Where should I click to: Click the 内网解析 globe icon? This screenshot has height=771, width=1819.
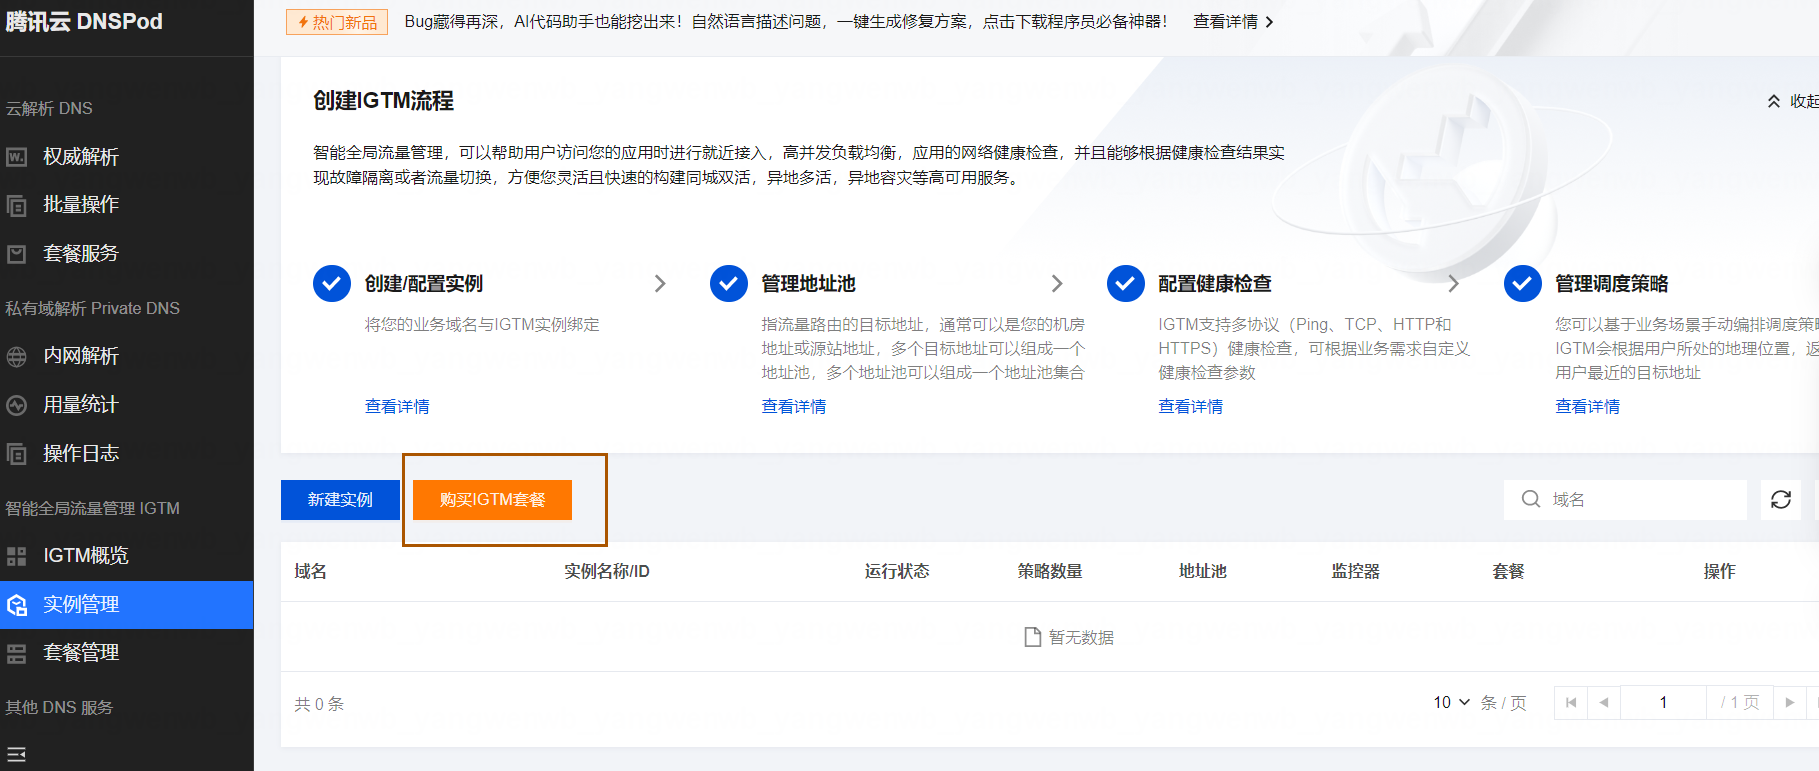click(17, 357)
